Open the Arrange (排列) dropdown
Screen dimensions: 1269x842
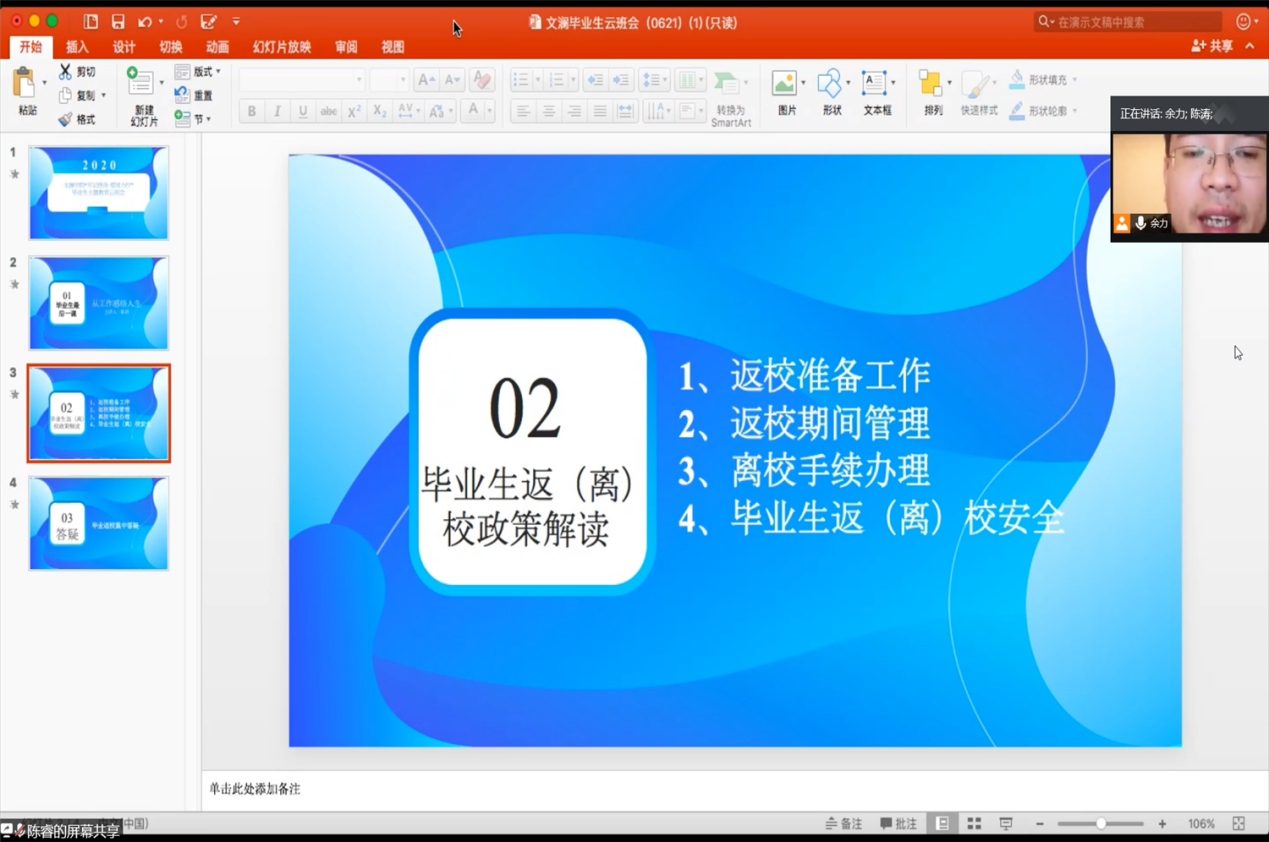[933, 92]
